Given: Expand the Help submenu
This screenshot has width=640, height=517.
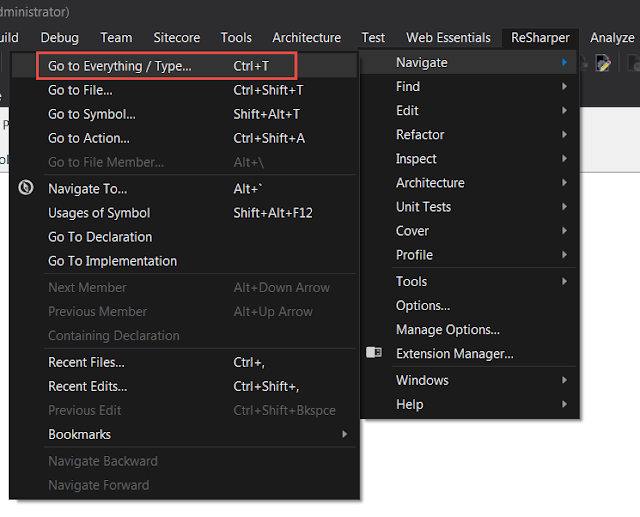Looking at the screenshot, I should (469, 404).
